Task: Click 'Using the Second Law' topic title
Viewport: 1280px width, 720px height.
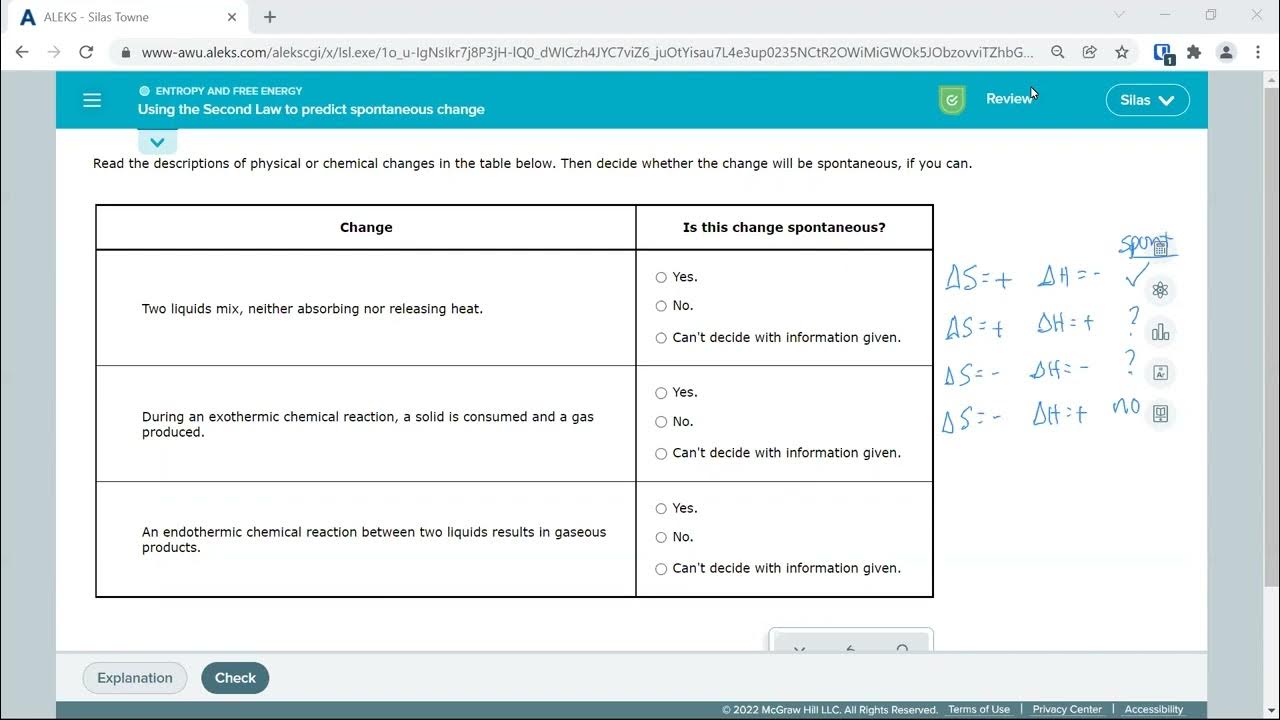Action: pos(311,110)
